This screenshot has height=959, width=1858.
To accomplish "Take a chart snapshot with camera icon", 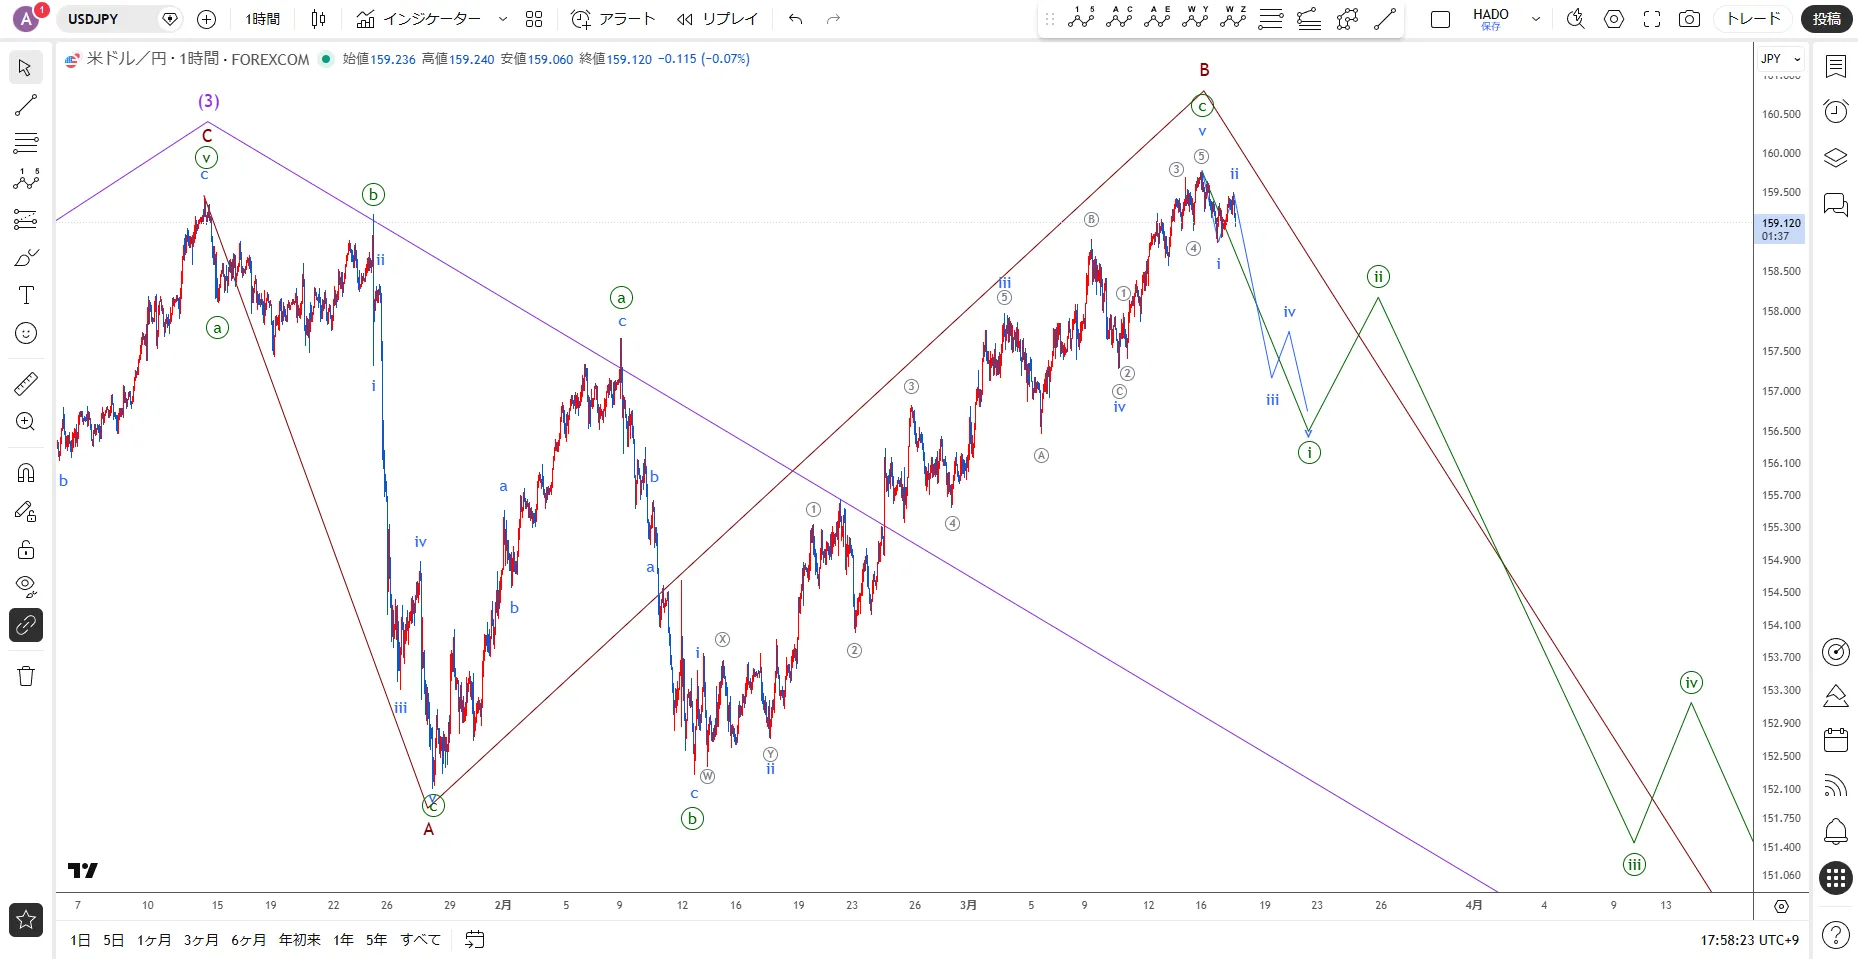I will (1689, 19).
